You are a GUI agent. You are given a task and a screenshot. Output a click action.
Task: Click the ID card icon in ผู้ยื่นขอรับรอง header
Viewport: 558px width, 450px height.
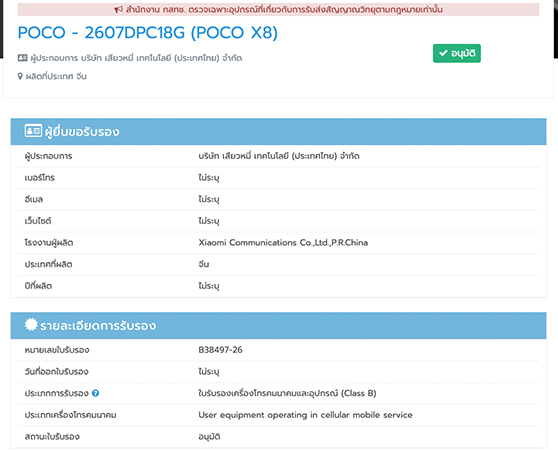33,131
